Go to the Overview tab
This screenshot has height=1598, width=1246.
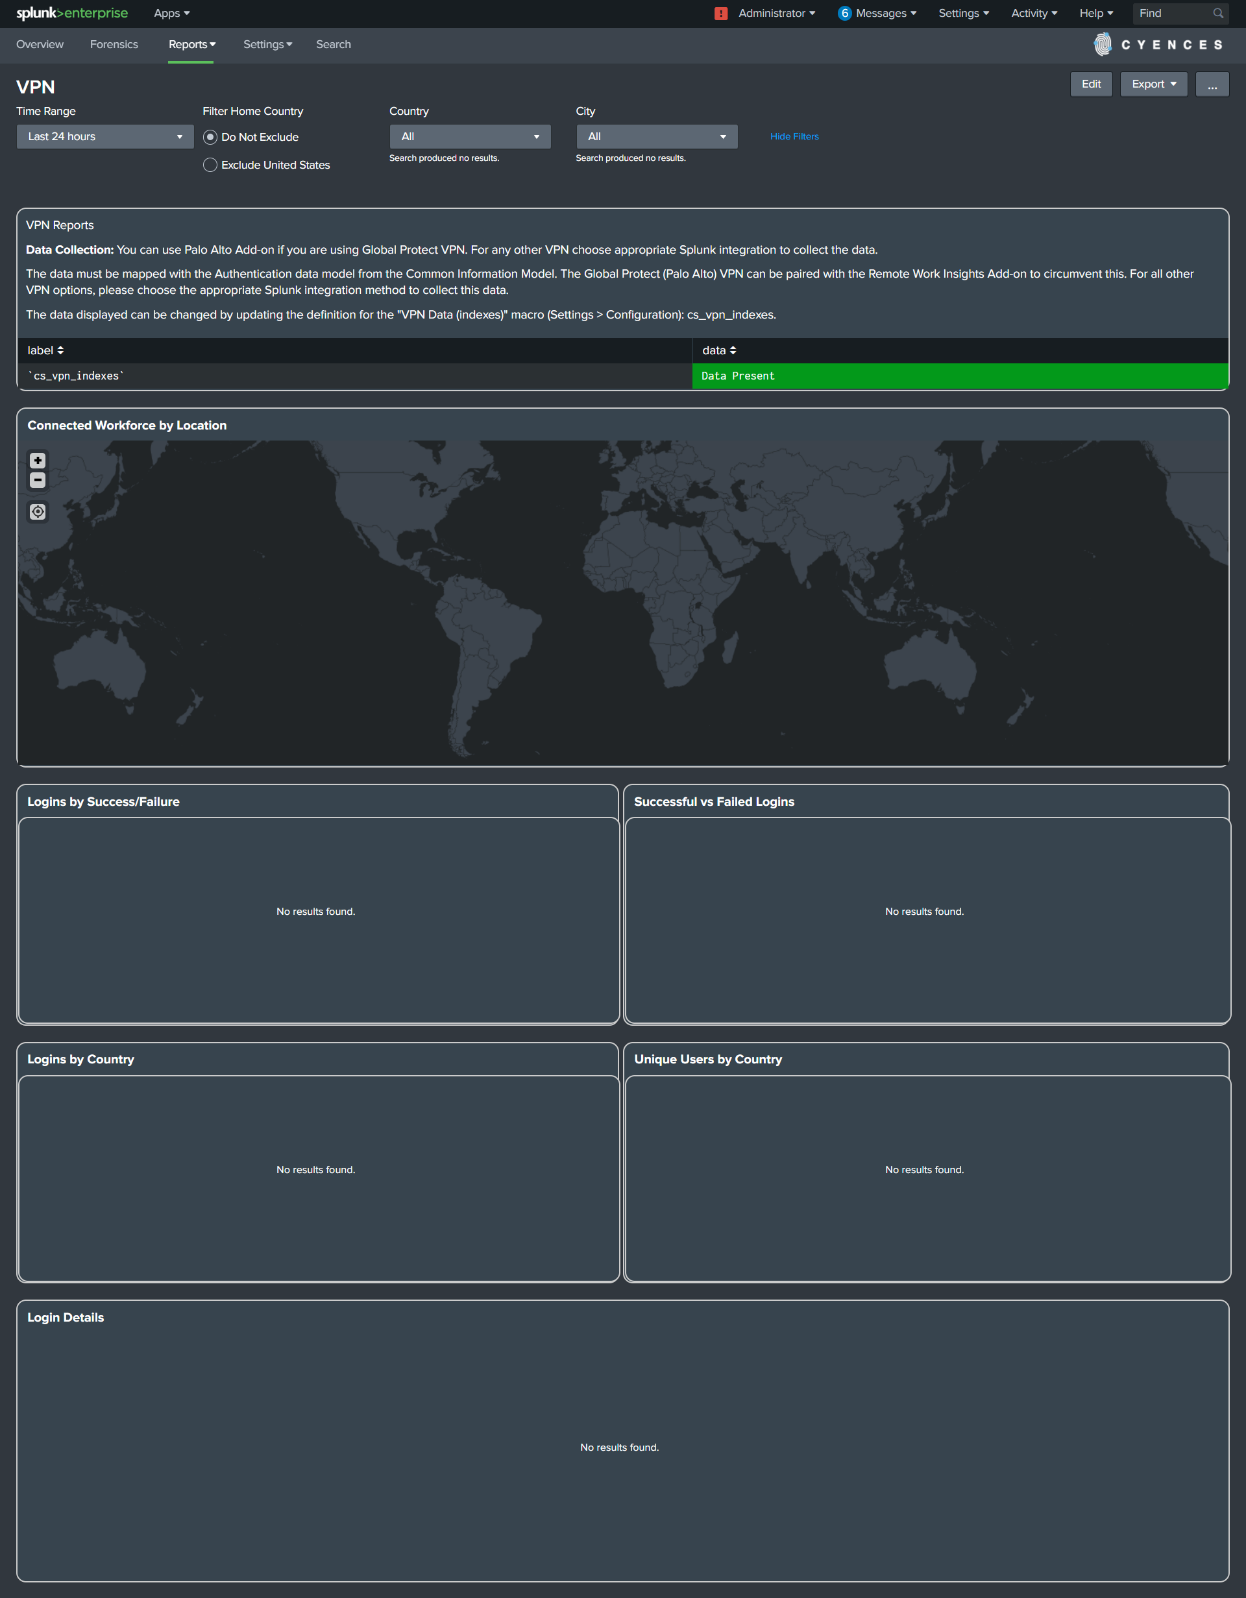(40, 44)
